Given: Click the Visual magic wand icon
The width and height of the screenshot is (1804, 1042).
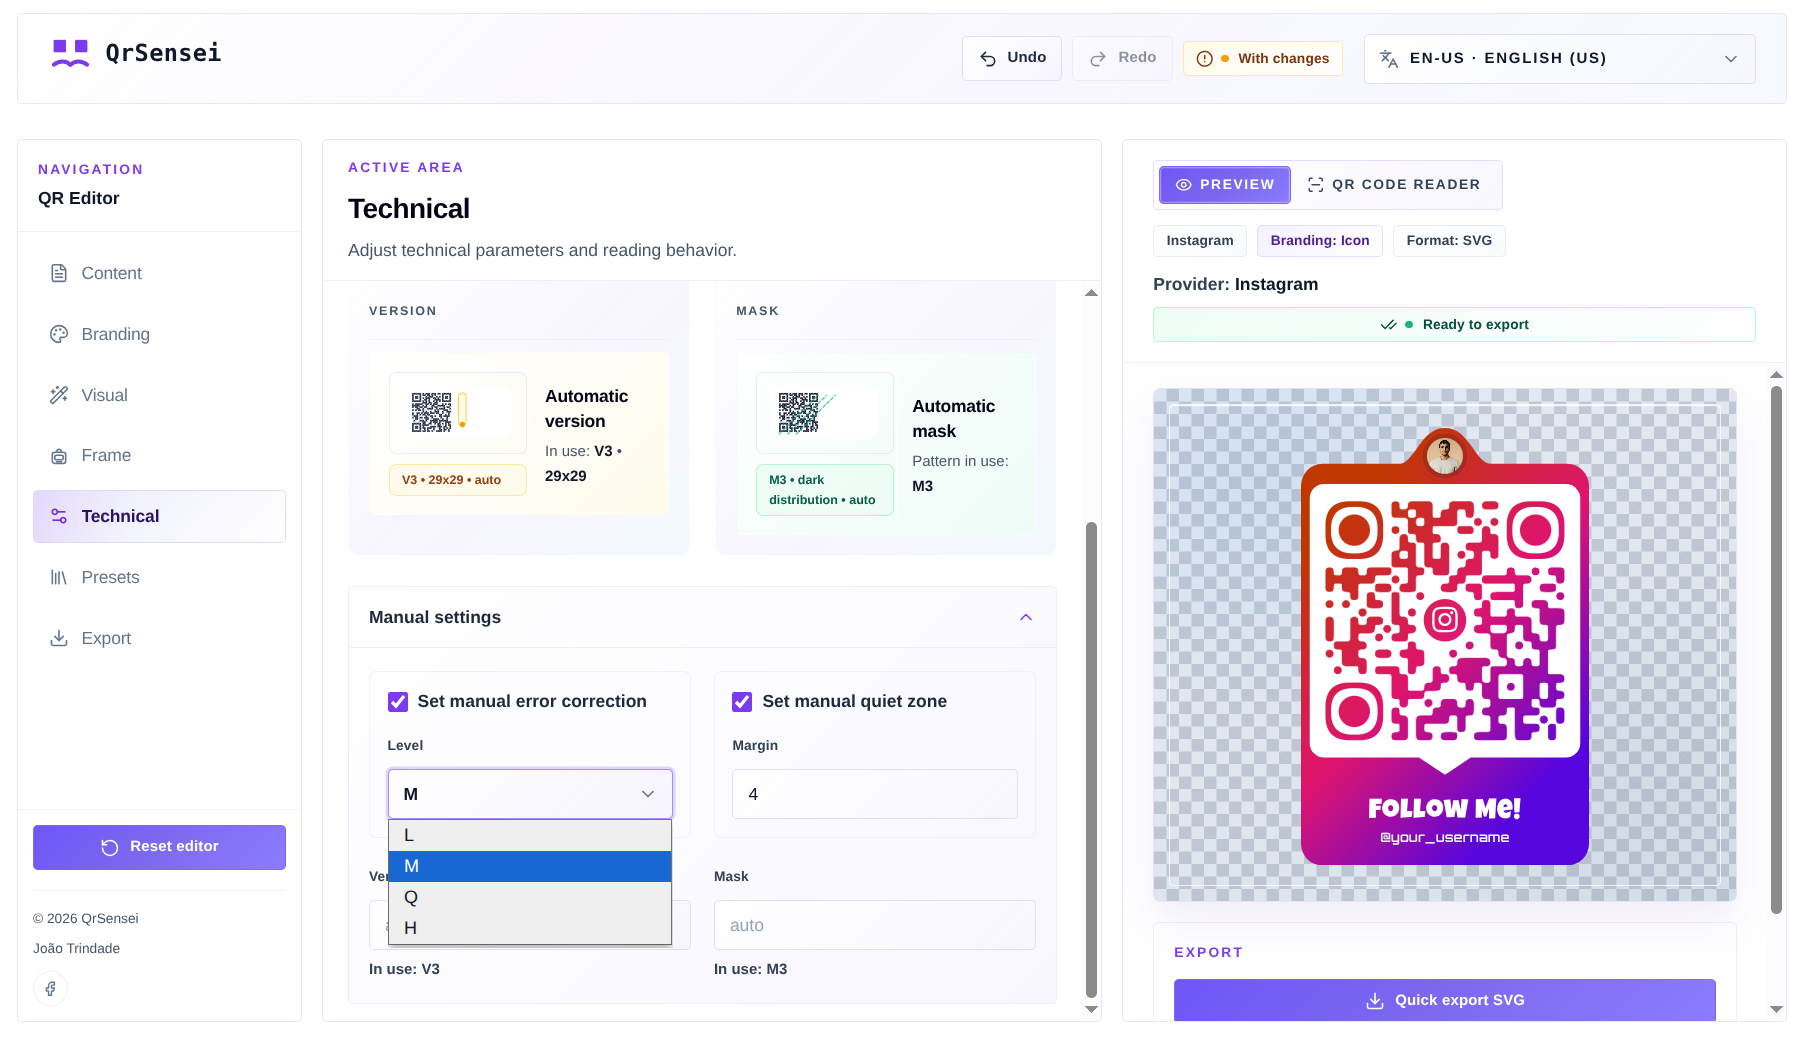Looking at the screenshot, I should [59, 395].
